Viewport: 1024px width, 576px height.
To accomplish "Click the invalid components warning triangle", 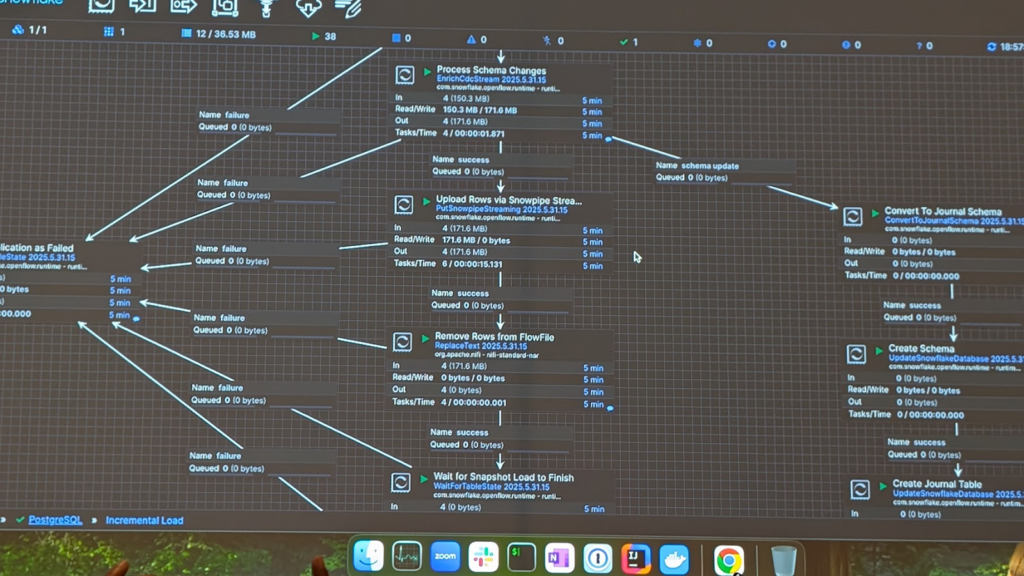I will click(x=471, y=39).
